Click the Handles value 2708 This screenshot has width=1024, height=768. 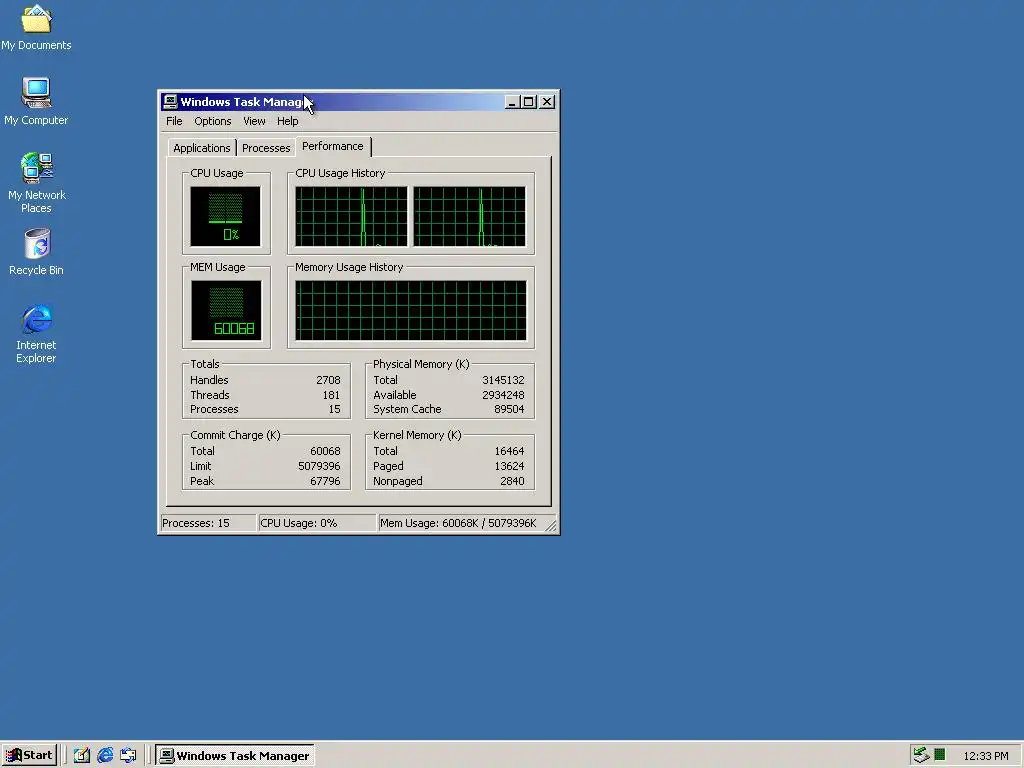click(x=328, y=380)
